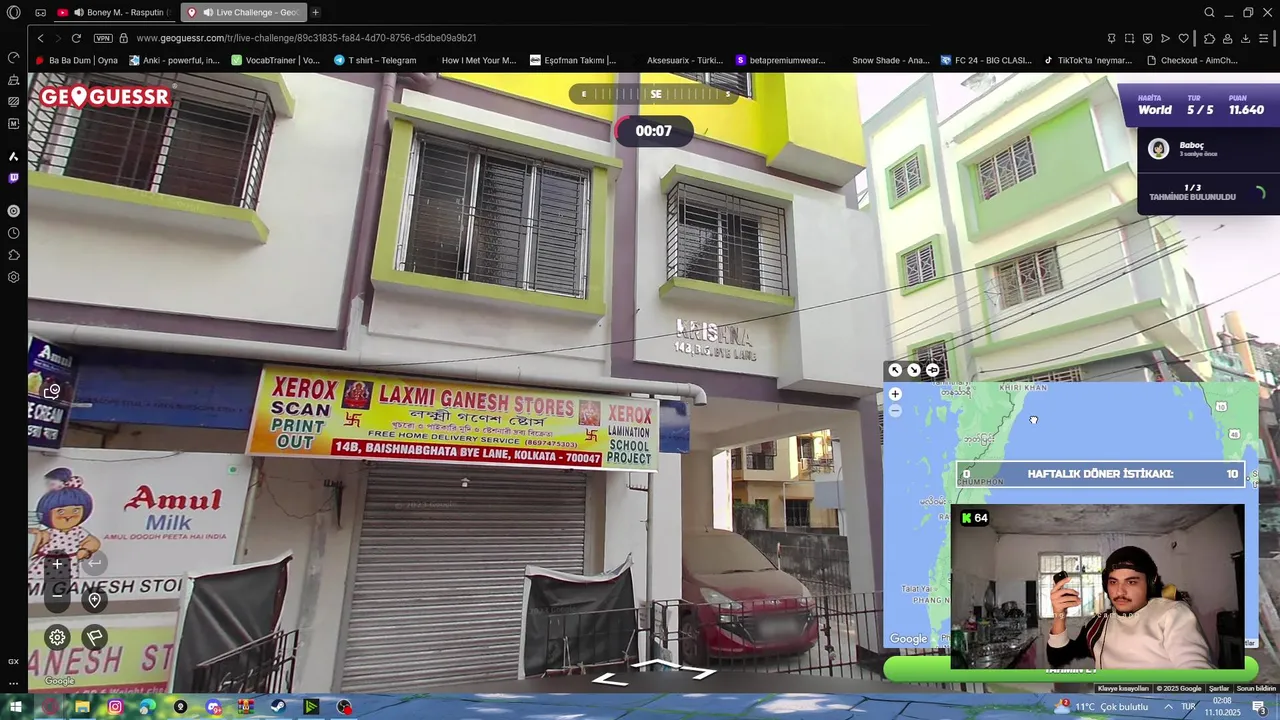This screenshot has width=1280, height=720.
Task: Open the Checkout - AimCh bookmark
Action: coord(1192,60)
